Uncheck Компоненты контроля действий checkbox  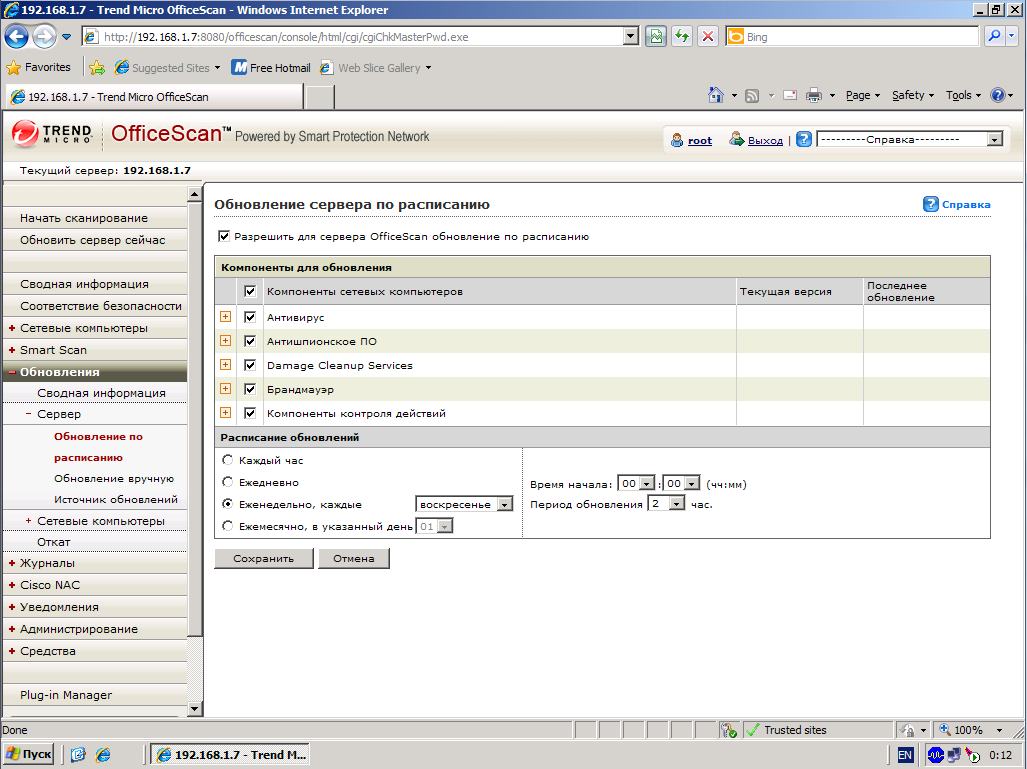pos(250,413)
